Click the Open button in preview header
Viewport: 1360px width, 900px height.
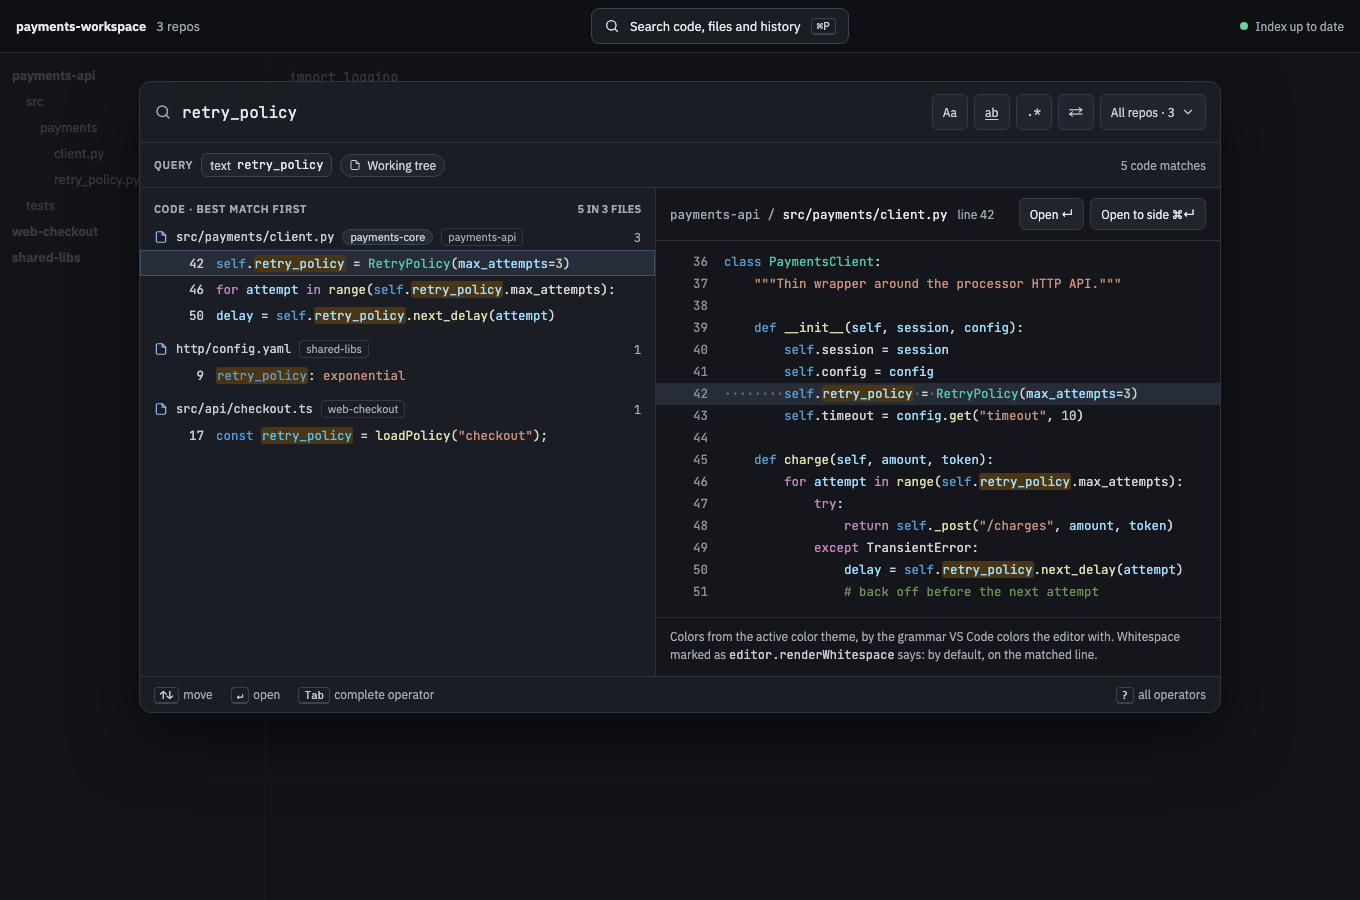click(x=1051, y=214)
